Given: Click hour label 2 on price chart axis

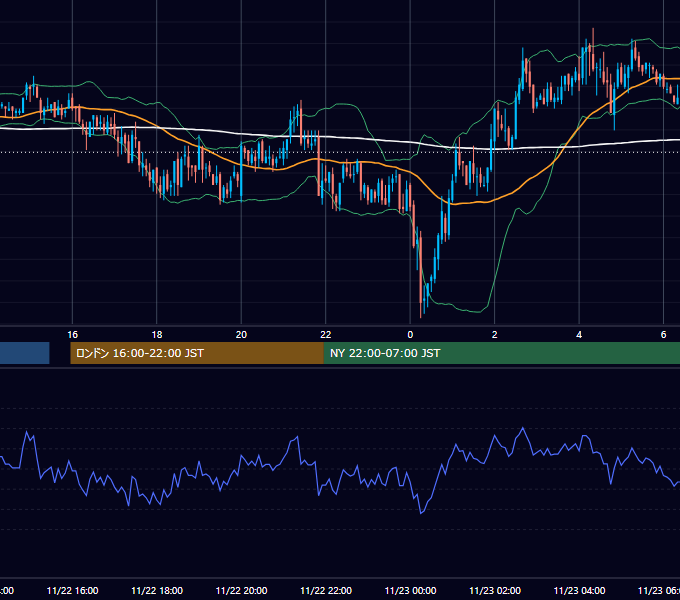Looking at the screenshot, I should tap(494, 335).
